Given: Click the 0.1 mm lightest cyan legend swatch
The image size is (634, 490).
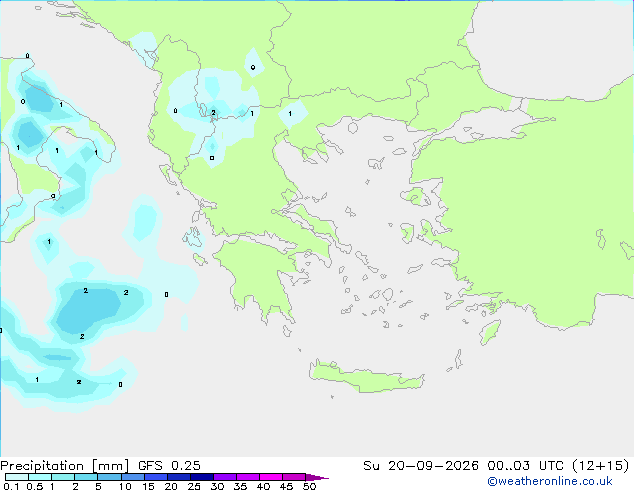Looking at the screenshot, I should tap(17, 477).
